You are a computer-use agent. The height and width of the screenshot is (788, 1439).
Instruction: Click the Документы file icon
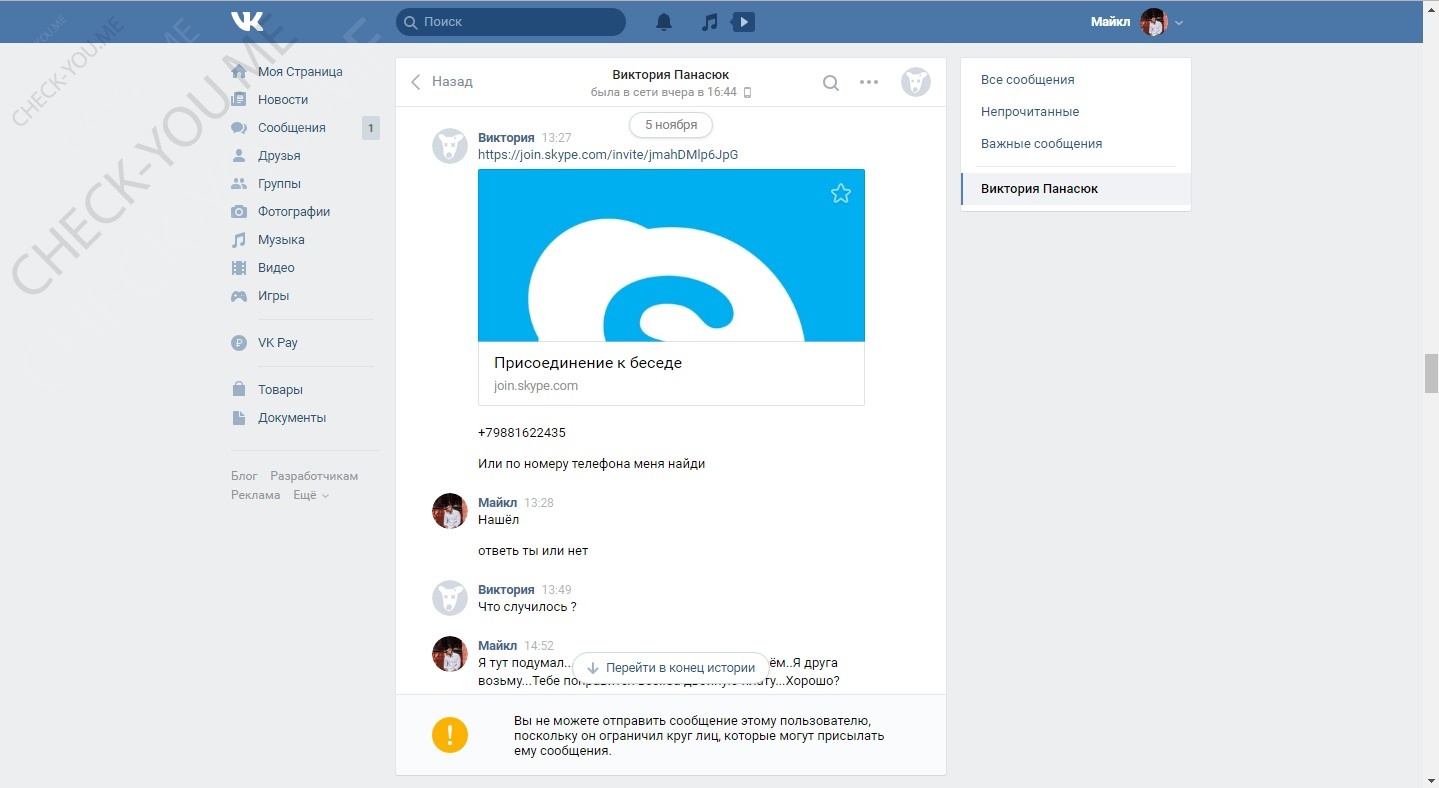[x=239, y=418]
